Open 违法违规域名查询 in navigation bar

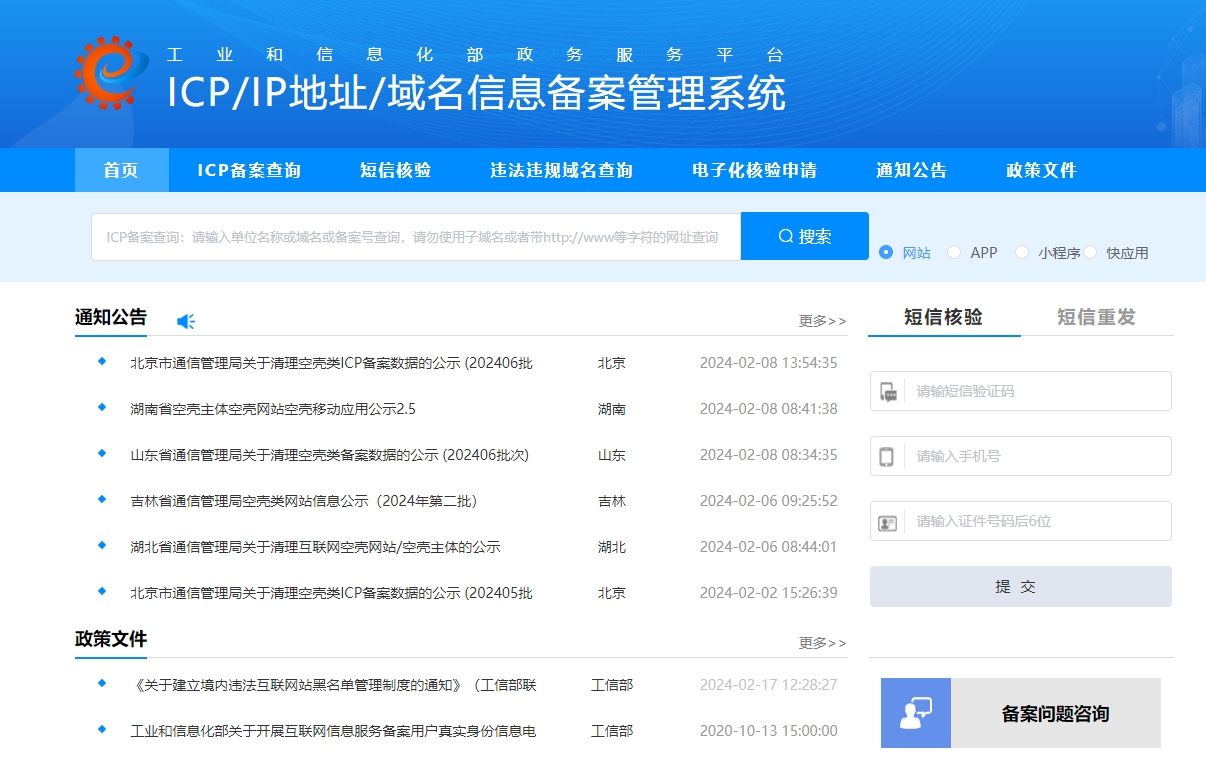click(561, 170)
